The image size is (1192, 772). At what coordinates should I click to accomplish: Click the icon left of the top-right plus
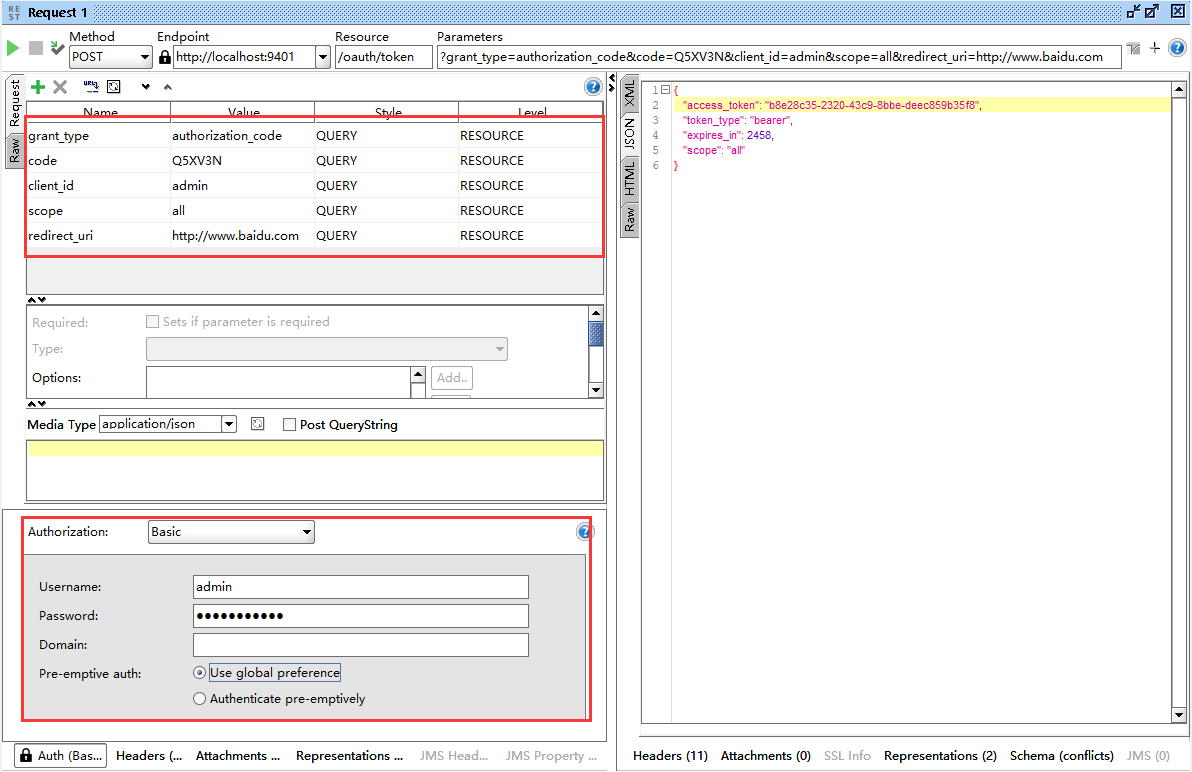click(1133, 49)
